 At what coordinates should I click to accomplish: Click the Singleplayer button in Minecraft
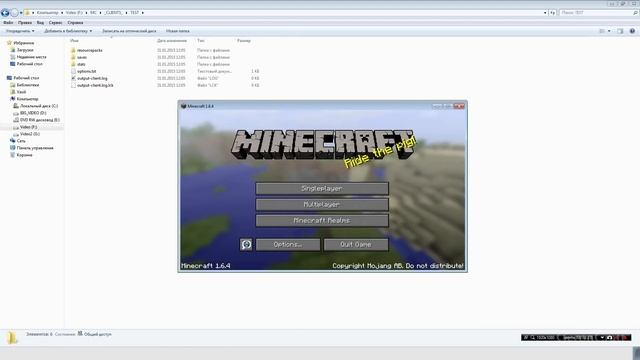pos(322,189)
